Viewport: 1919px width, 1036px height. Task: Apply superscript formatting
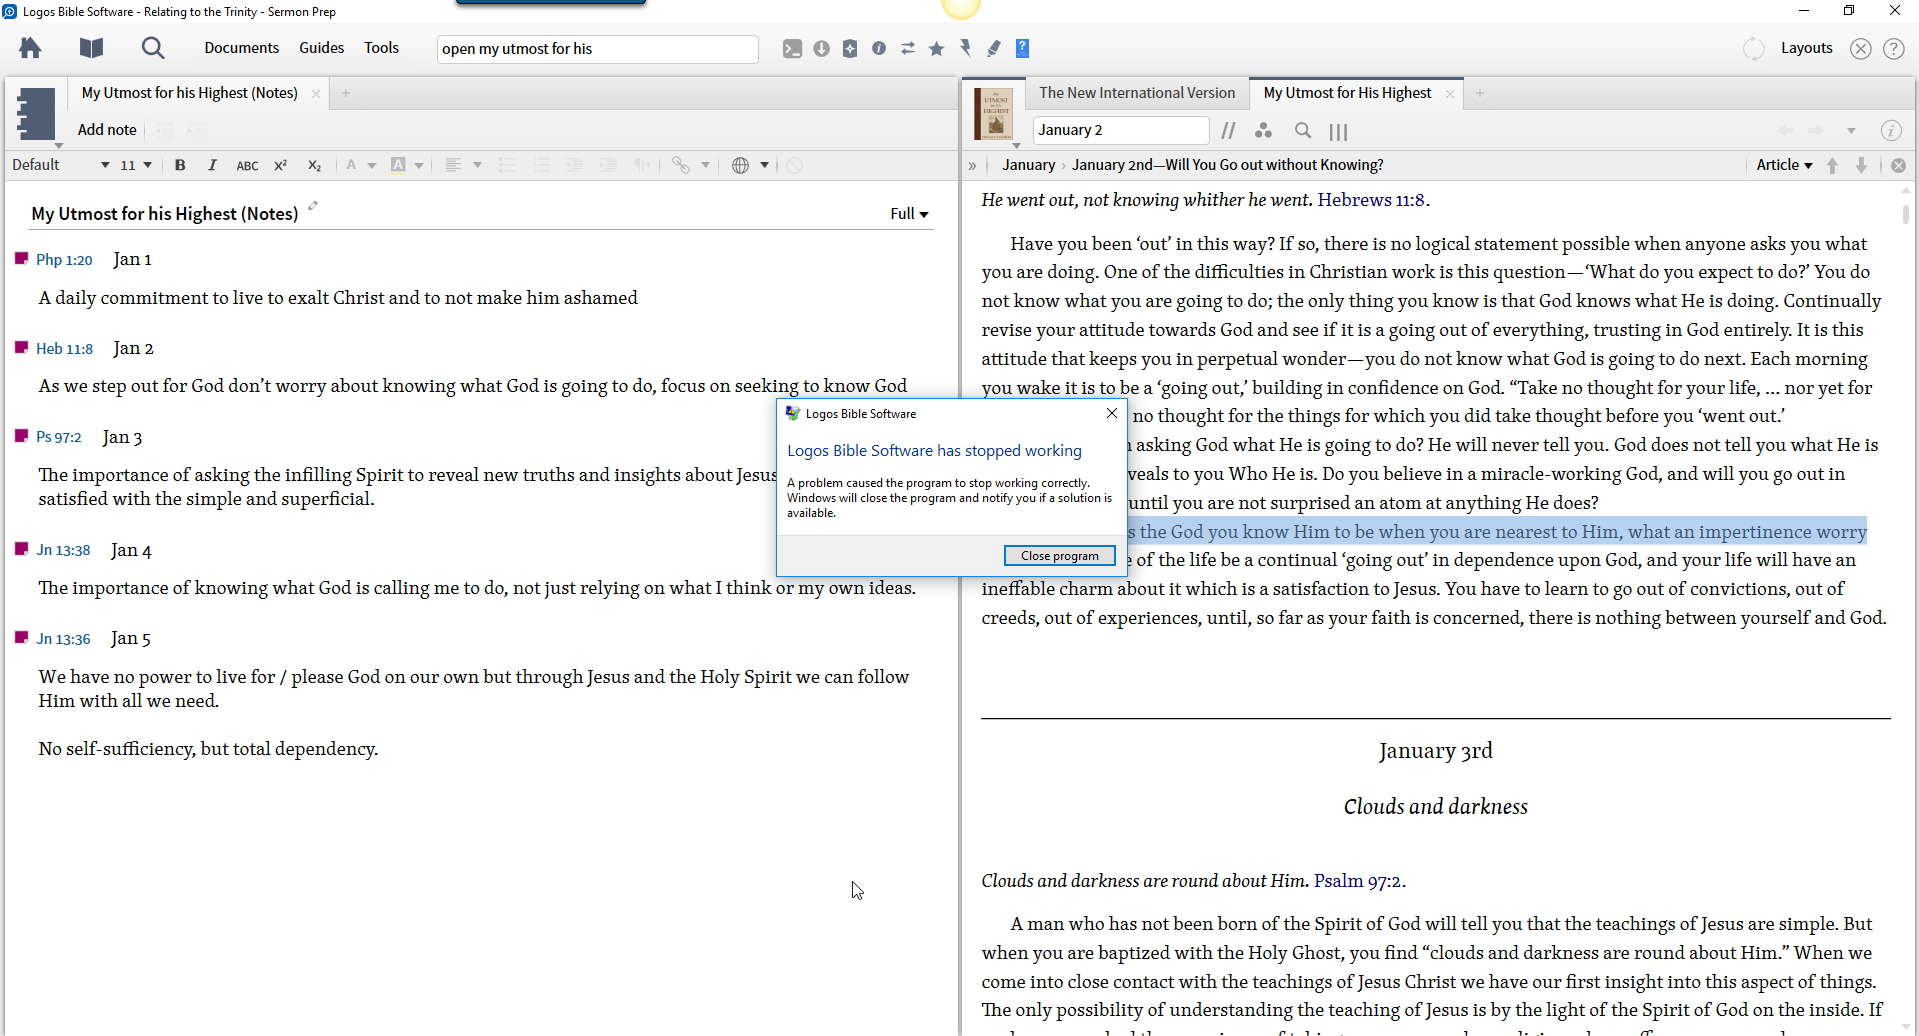281,165
